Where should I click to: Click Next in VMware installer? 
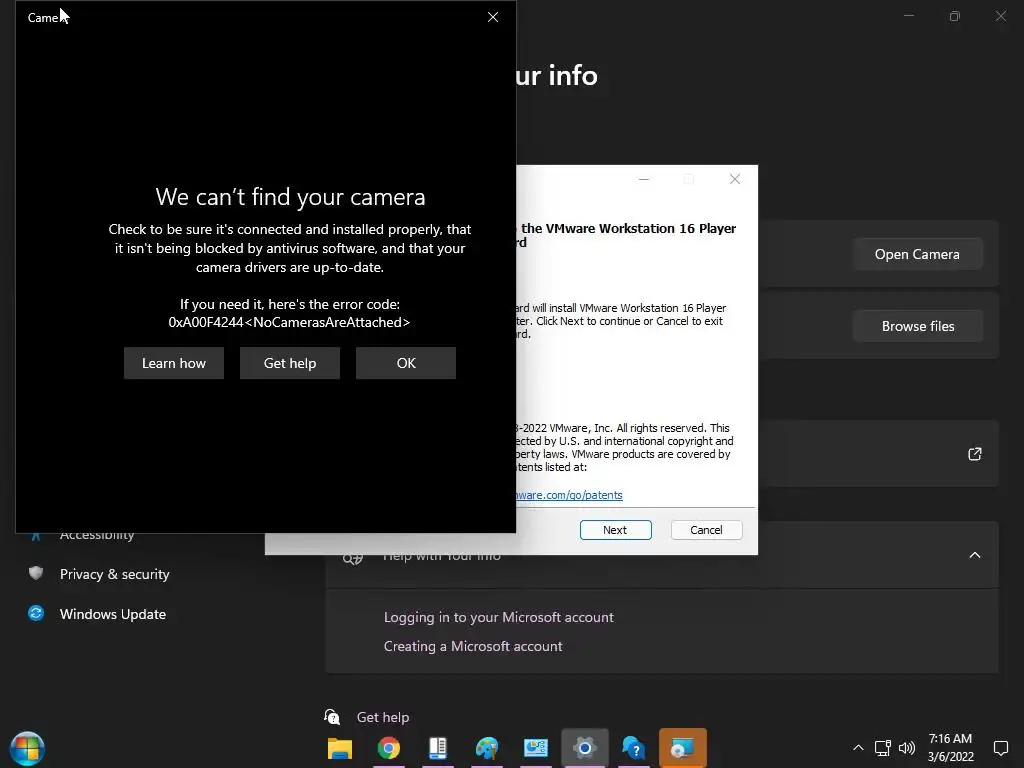615,530
